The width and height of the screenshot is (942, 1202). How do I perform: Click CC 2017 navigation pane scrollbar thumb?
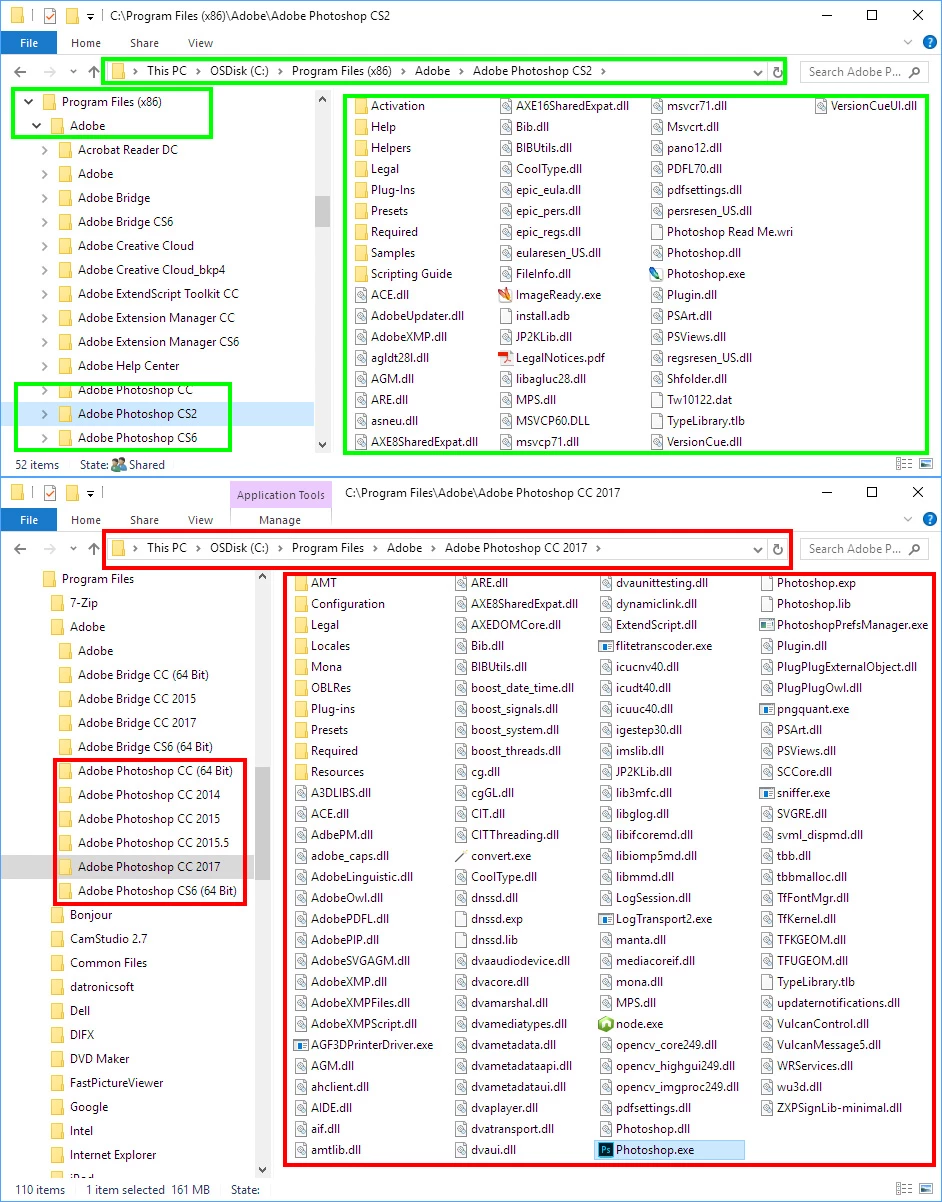[262, 824]
